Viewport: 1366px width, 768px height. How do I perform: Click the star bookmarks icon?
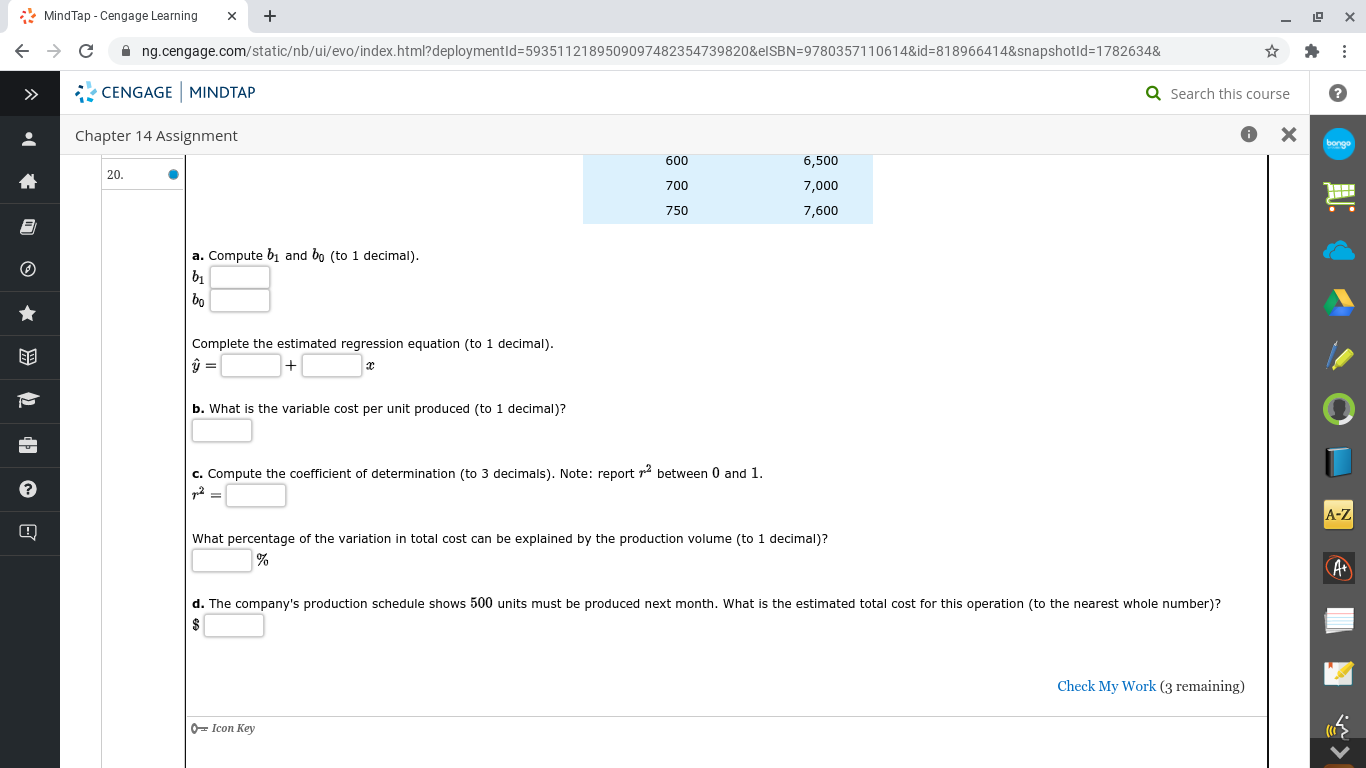pos(30,313)
